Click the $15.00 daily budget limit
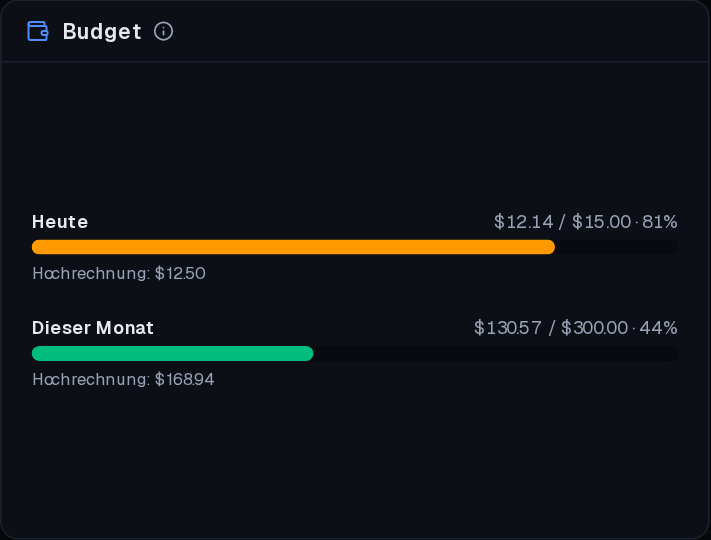This screenshot has width=711, height=540. (601, 222)
